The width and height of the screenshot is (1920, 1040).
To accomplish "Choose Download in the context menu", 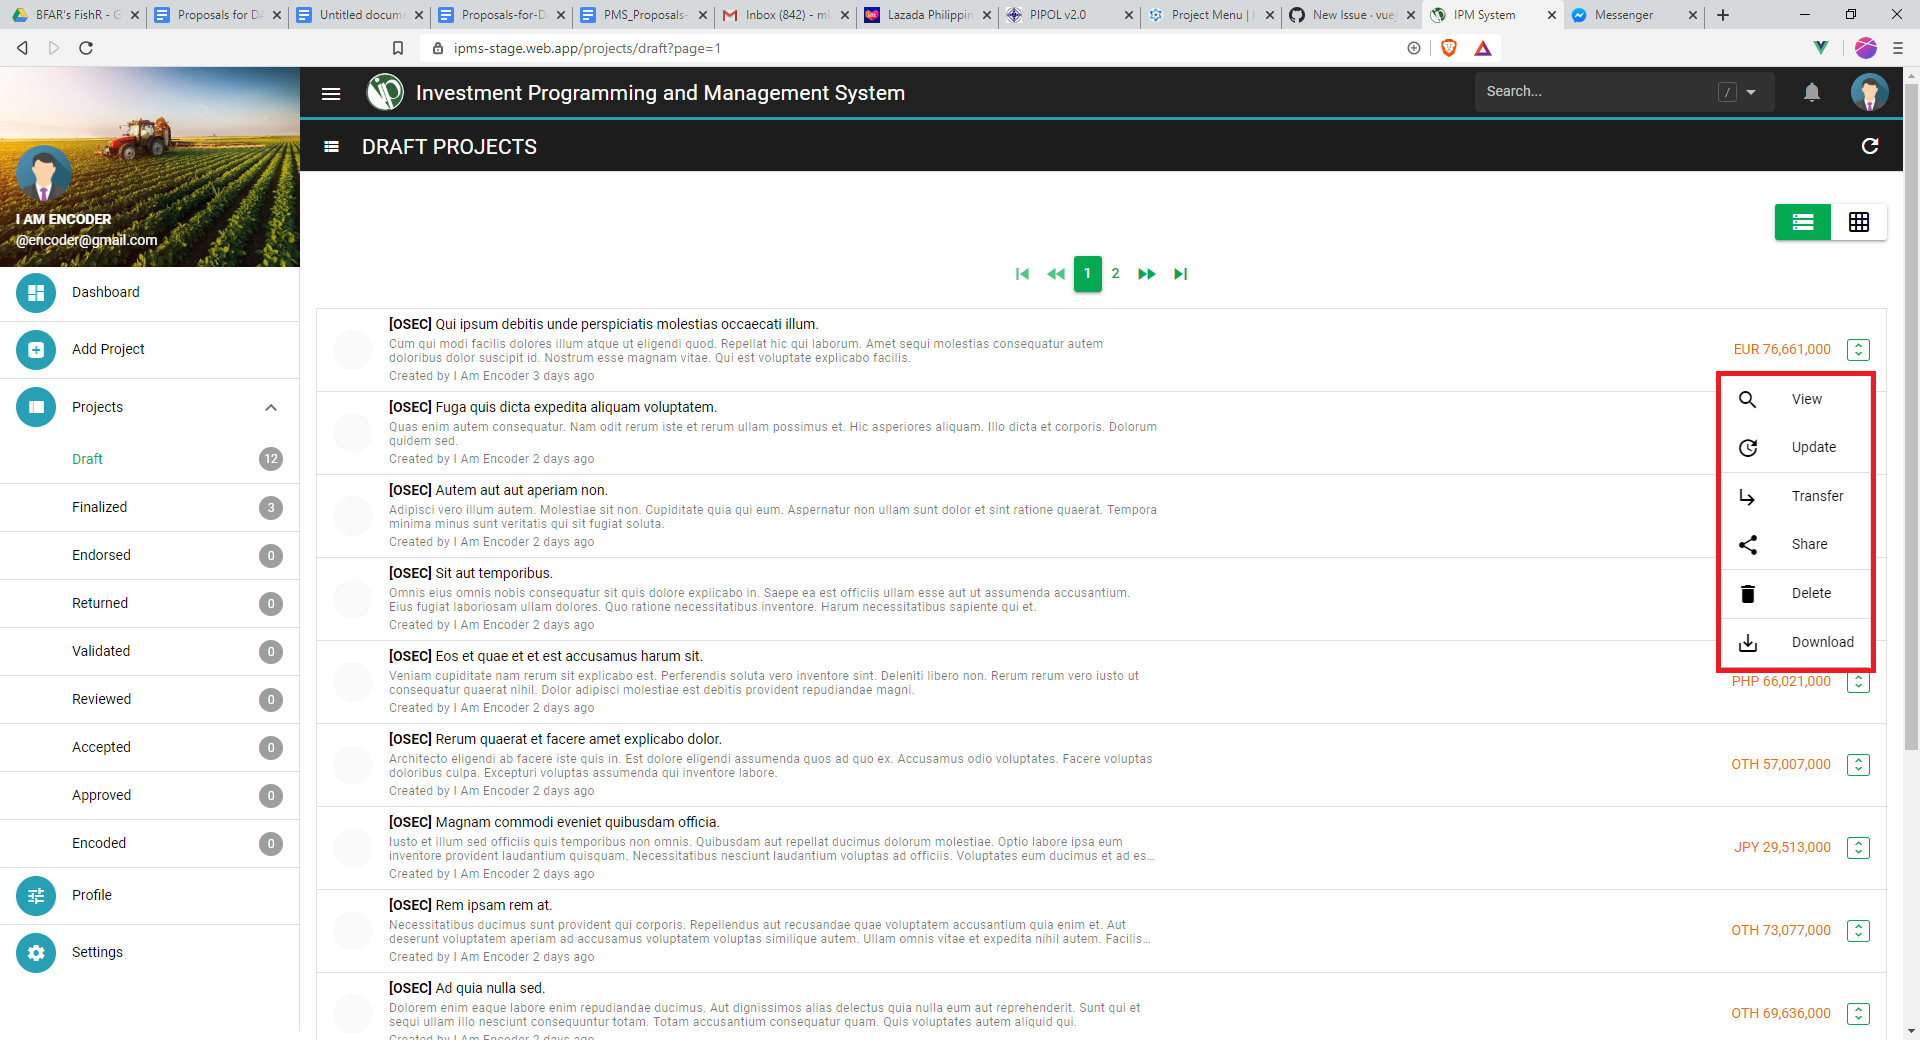I will click(x=1795, y=642).
